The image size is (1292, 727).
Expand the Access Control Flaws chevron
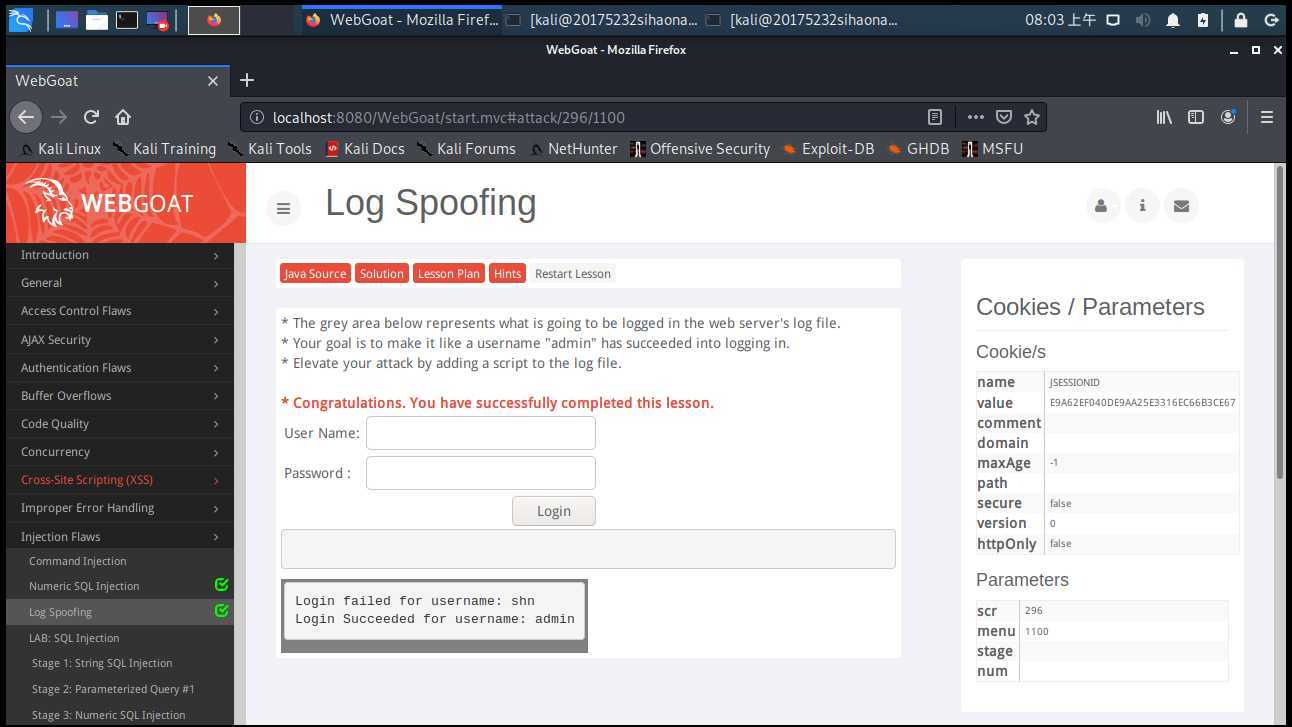216,311
